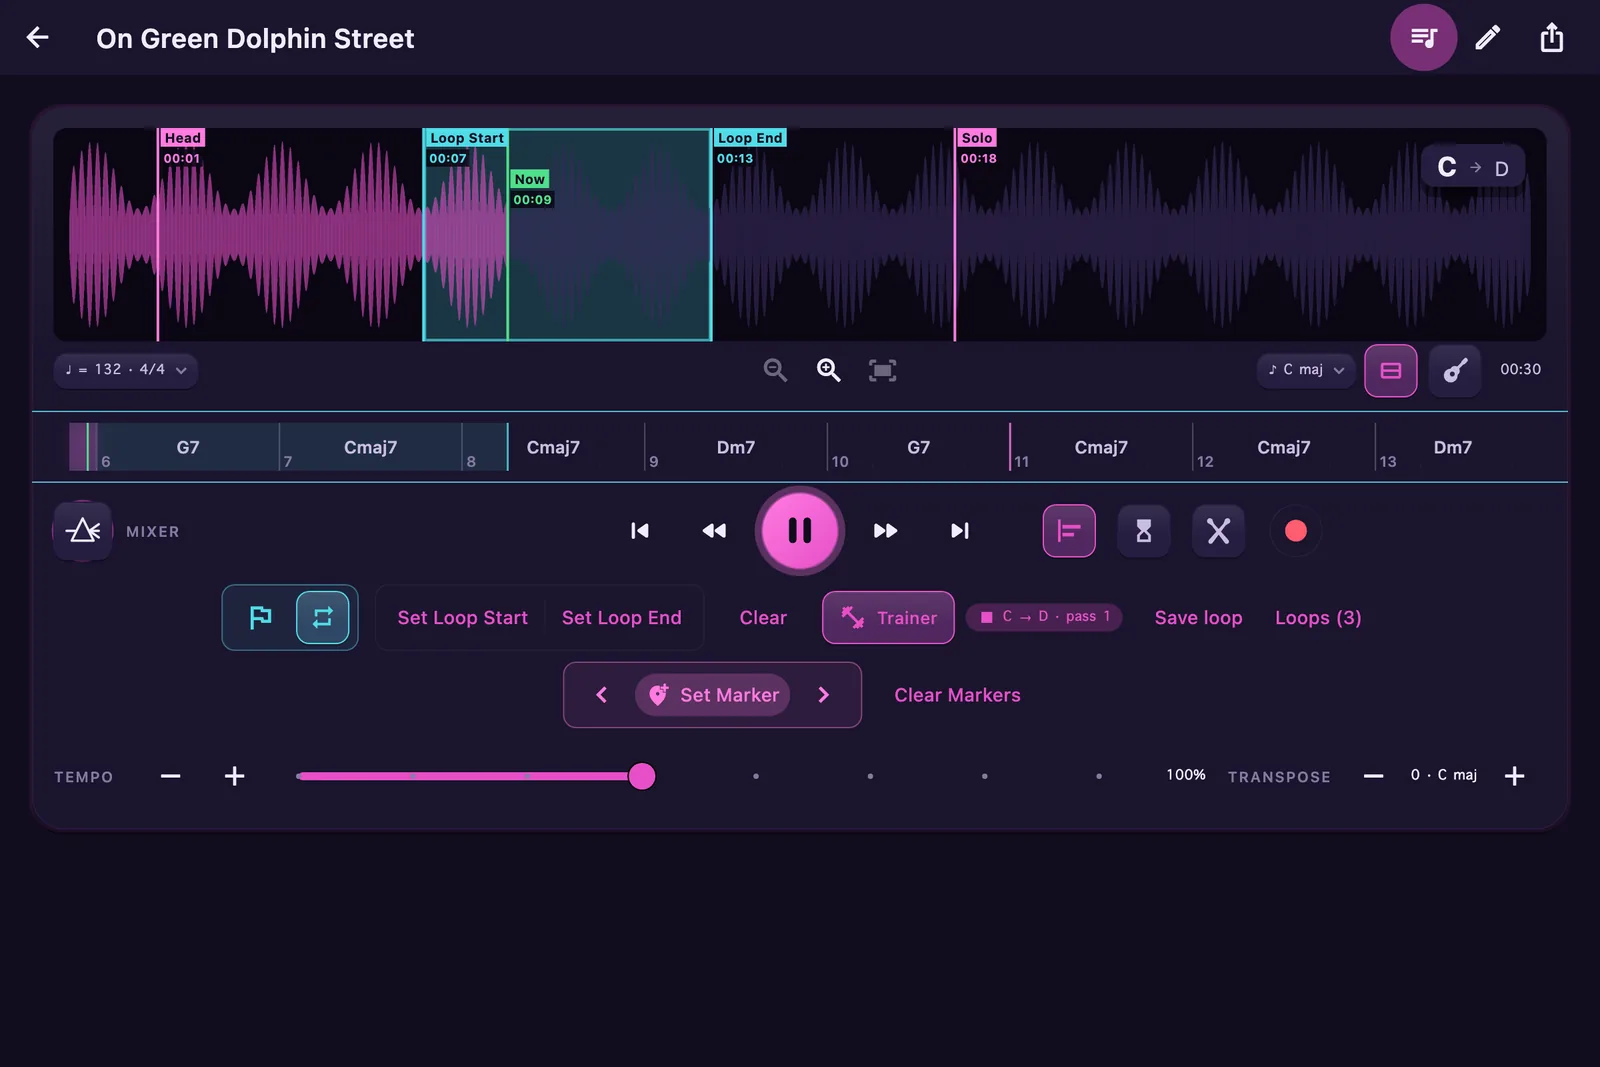Share the song with share icon
1600x1067 pixels.
coord(1551,38)
